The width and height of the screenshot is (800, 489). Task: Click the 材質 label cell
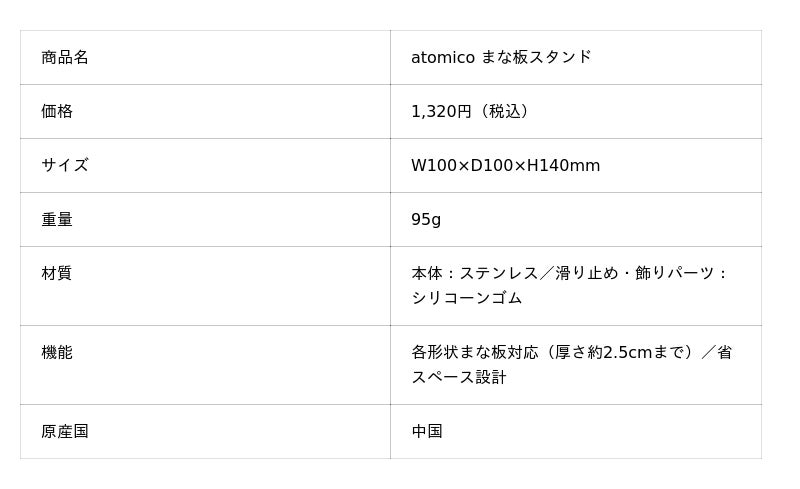tap(57, 273)
